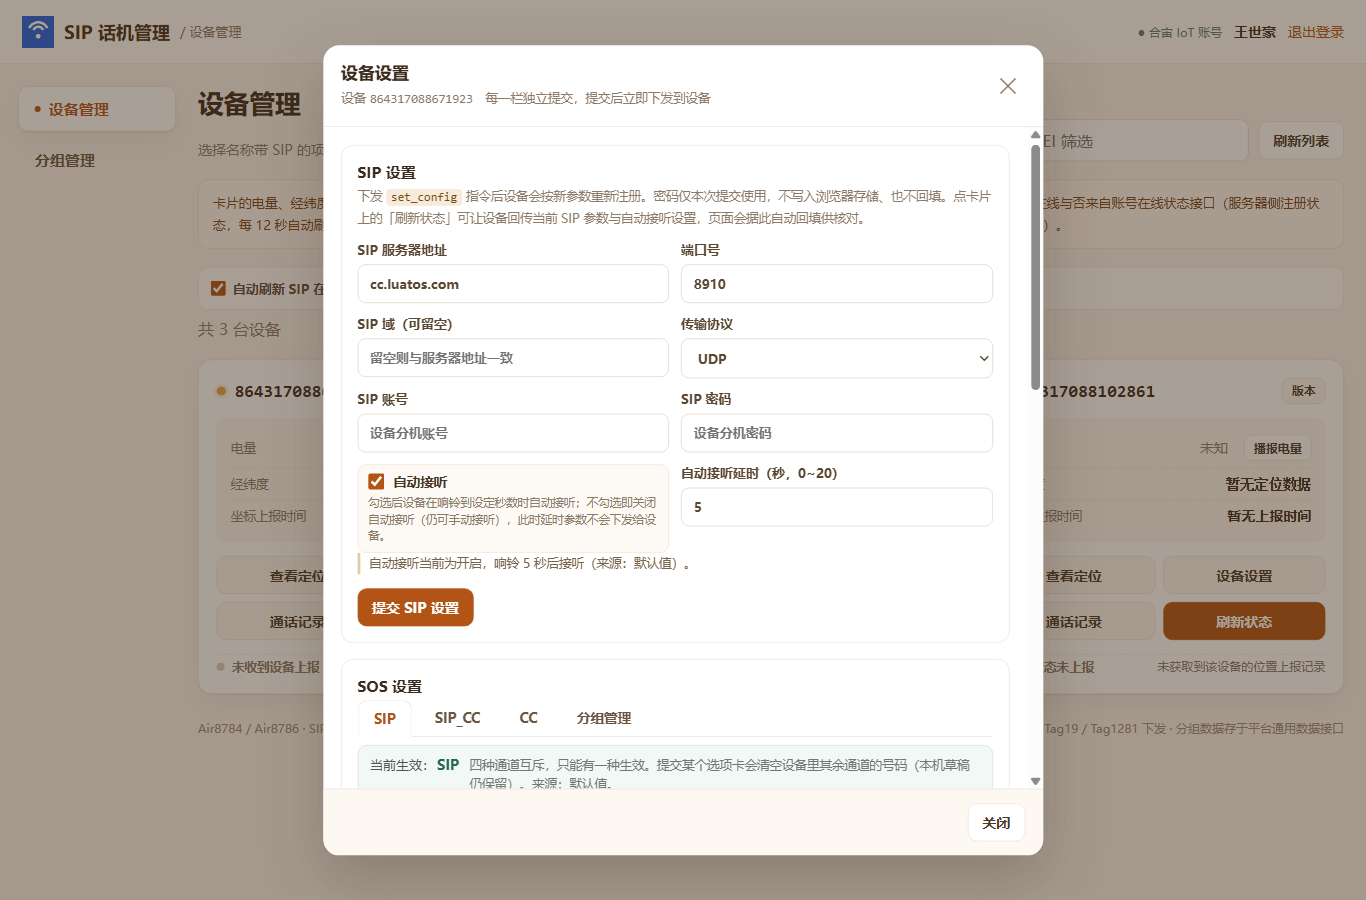Click the IMEI 筛选 input field

tap(1144, 141)
